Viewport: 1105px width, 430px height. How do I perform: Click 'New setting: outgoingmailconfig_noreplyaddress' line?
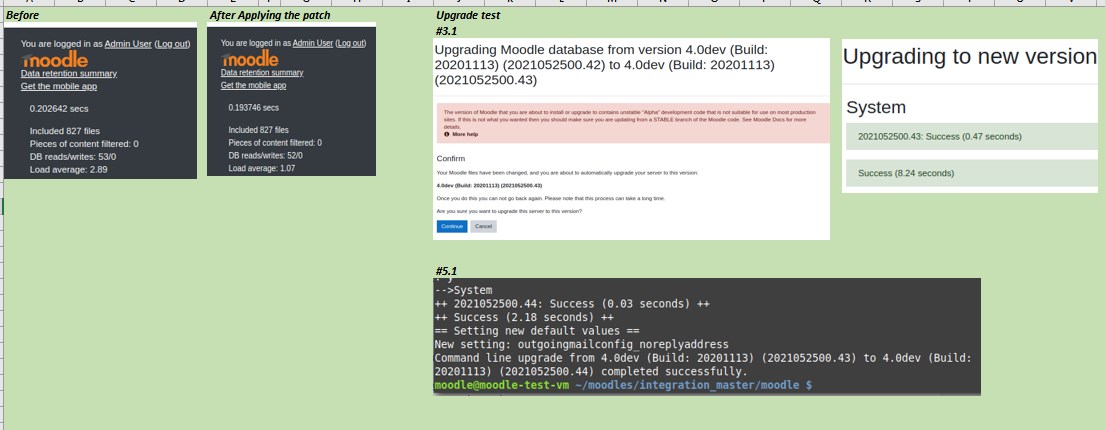582,344
